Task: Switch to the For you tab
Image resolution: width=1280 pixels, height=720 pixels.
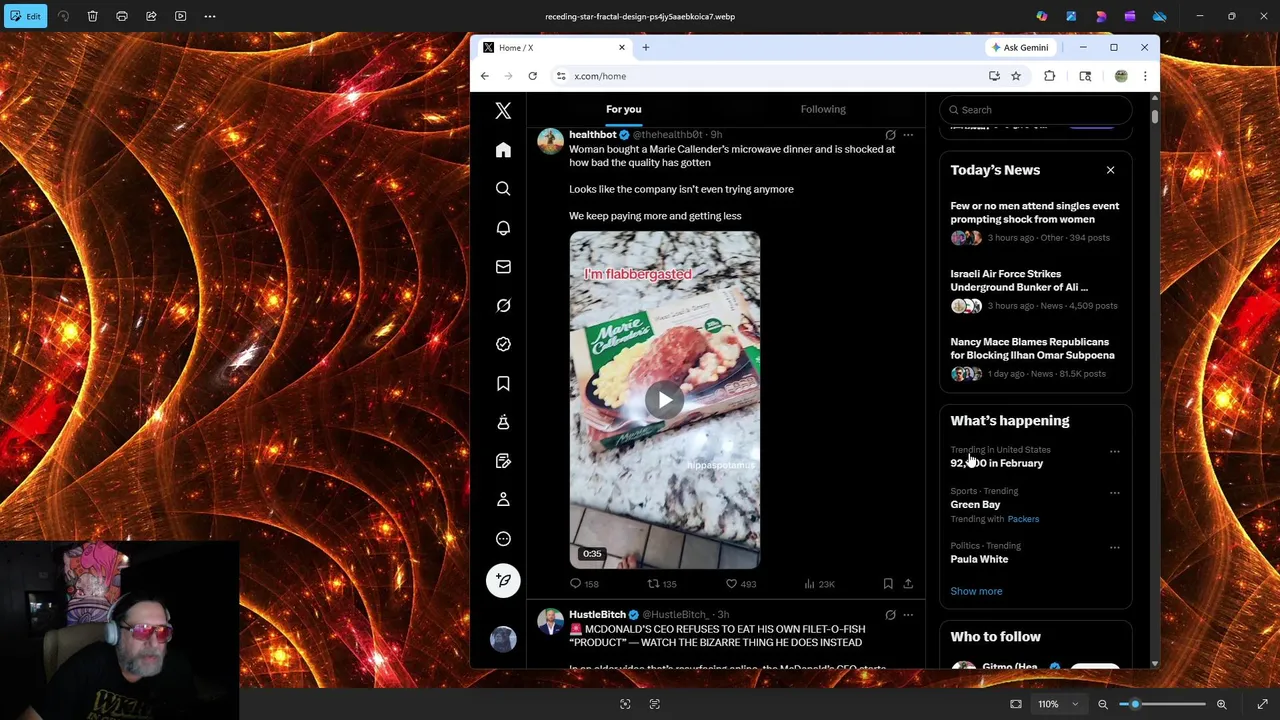Action: click(x=624, y=109)
